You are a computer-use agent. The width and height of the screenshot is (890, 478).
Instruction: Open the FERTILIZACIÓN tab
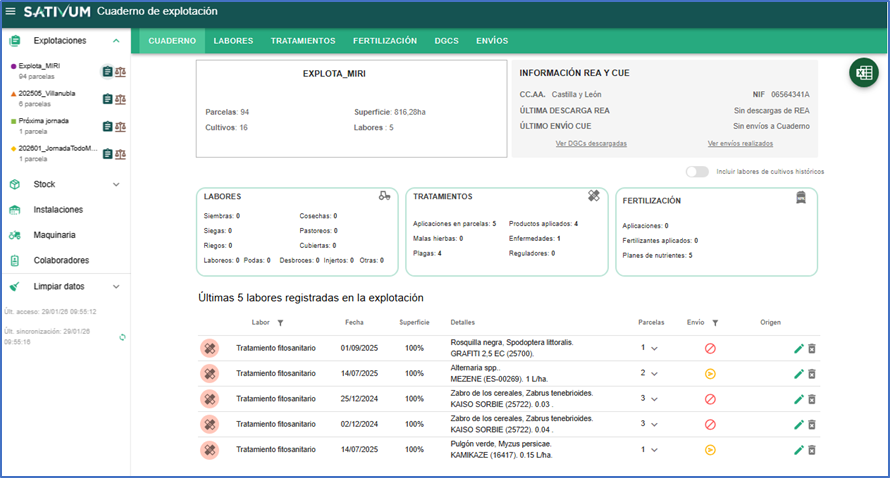[384, 41]
